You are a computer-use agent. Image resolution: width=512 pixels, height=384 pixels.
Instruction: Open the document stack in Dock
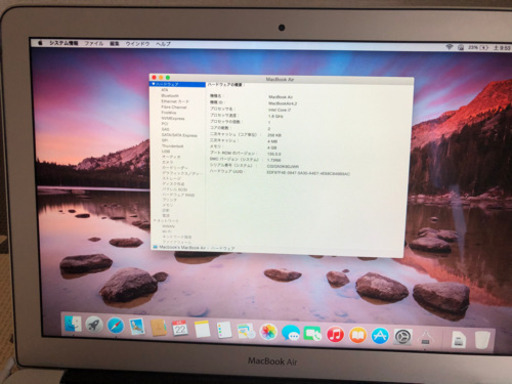(458, 340)
